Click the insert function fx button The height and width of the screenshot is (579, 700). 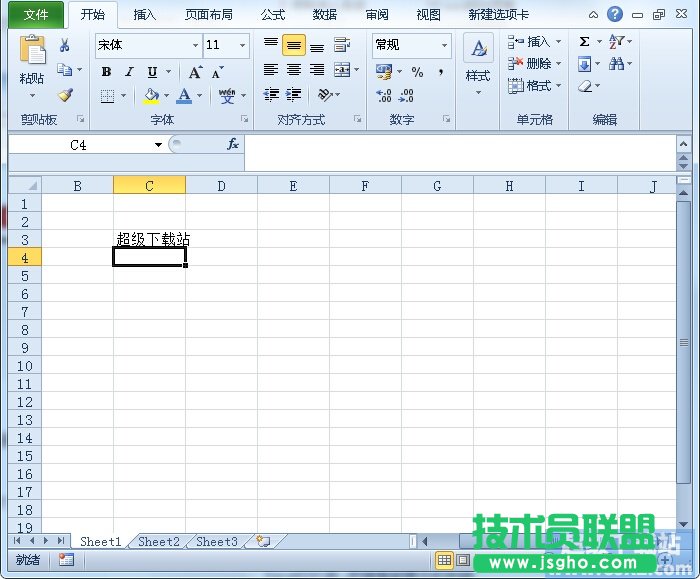pos(233,144)
